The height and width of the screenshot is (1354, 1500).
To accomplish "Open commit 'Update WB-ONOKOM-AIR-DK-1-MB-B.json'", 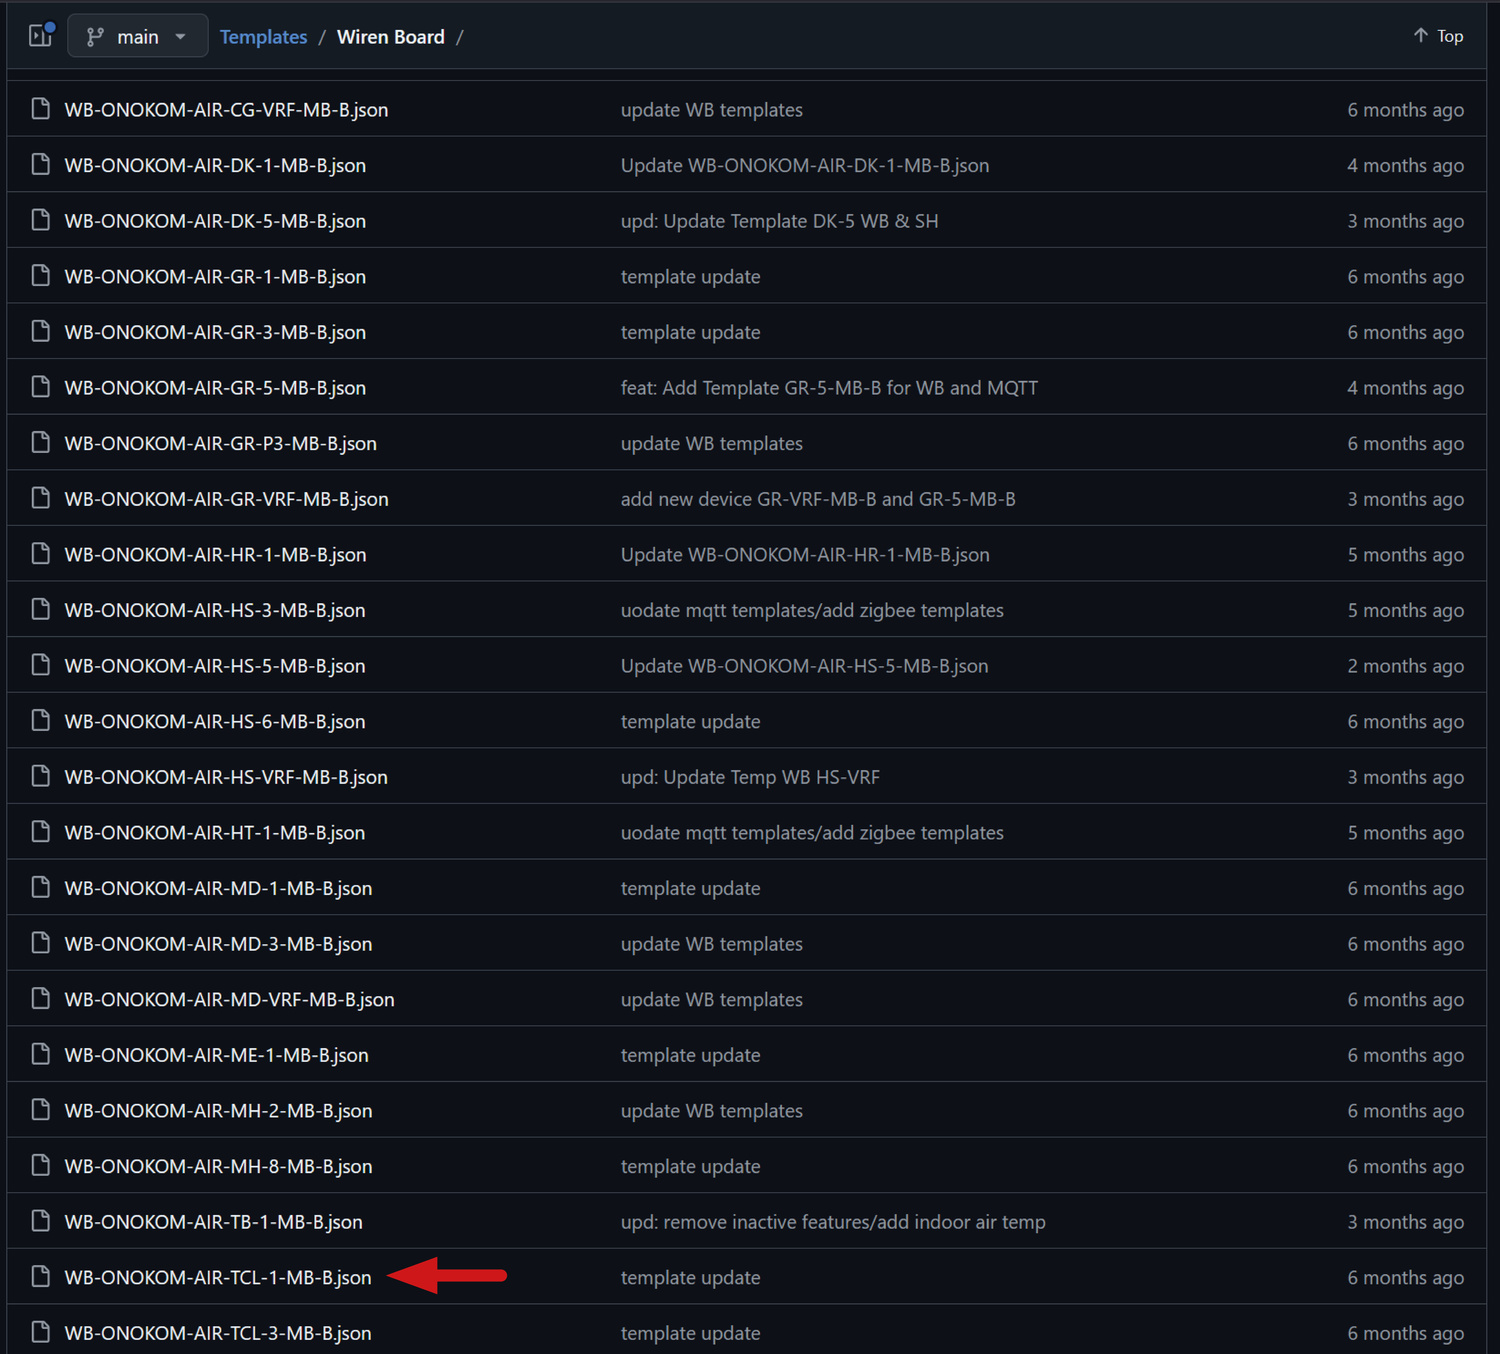I will pyautogui.click(x=805, y=166).
